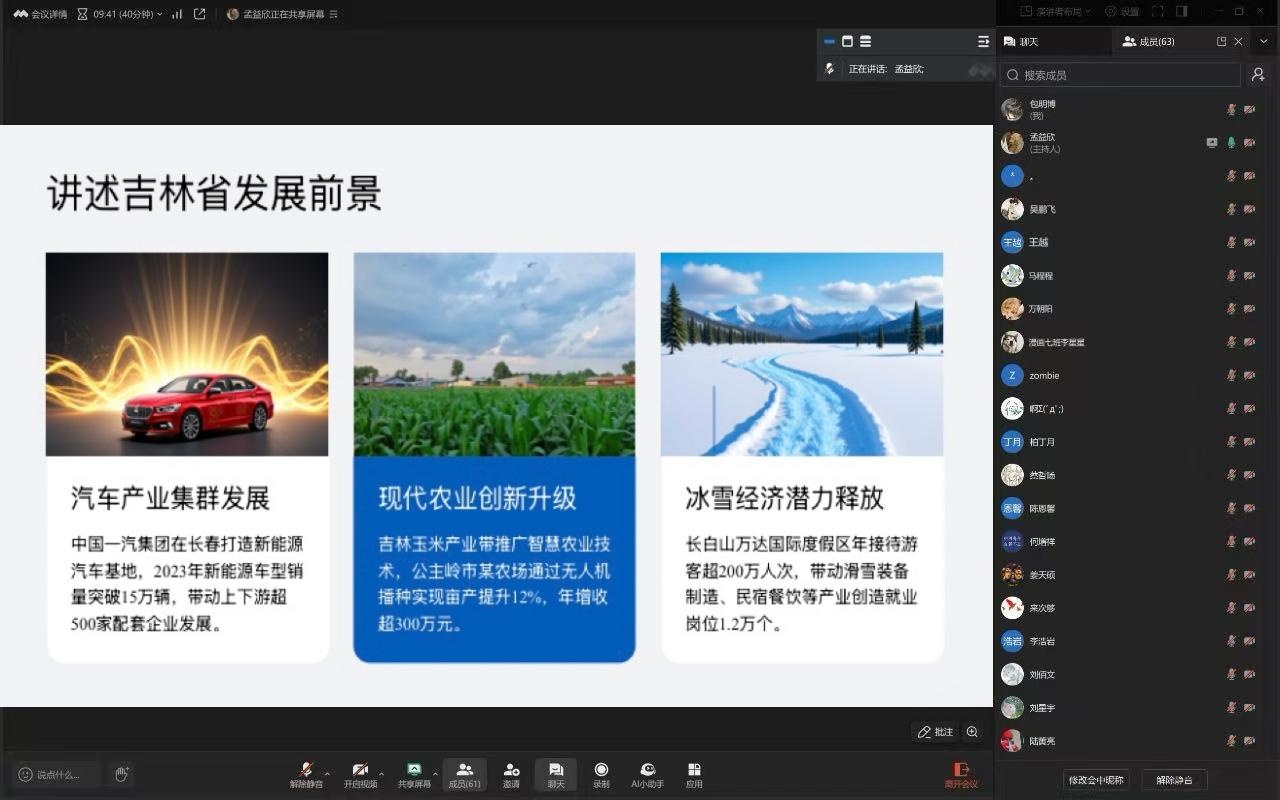Switch speaker strip to minimized bar view

(x=829, y=41)
